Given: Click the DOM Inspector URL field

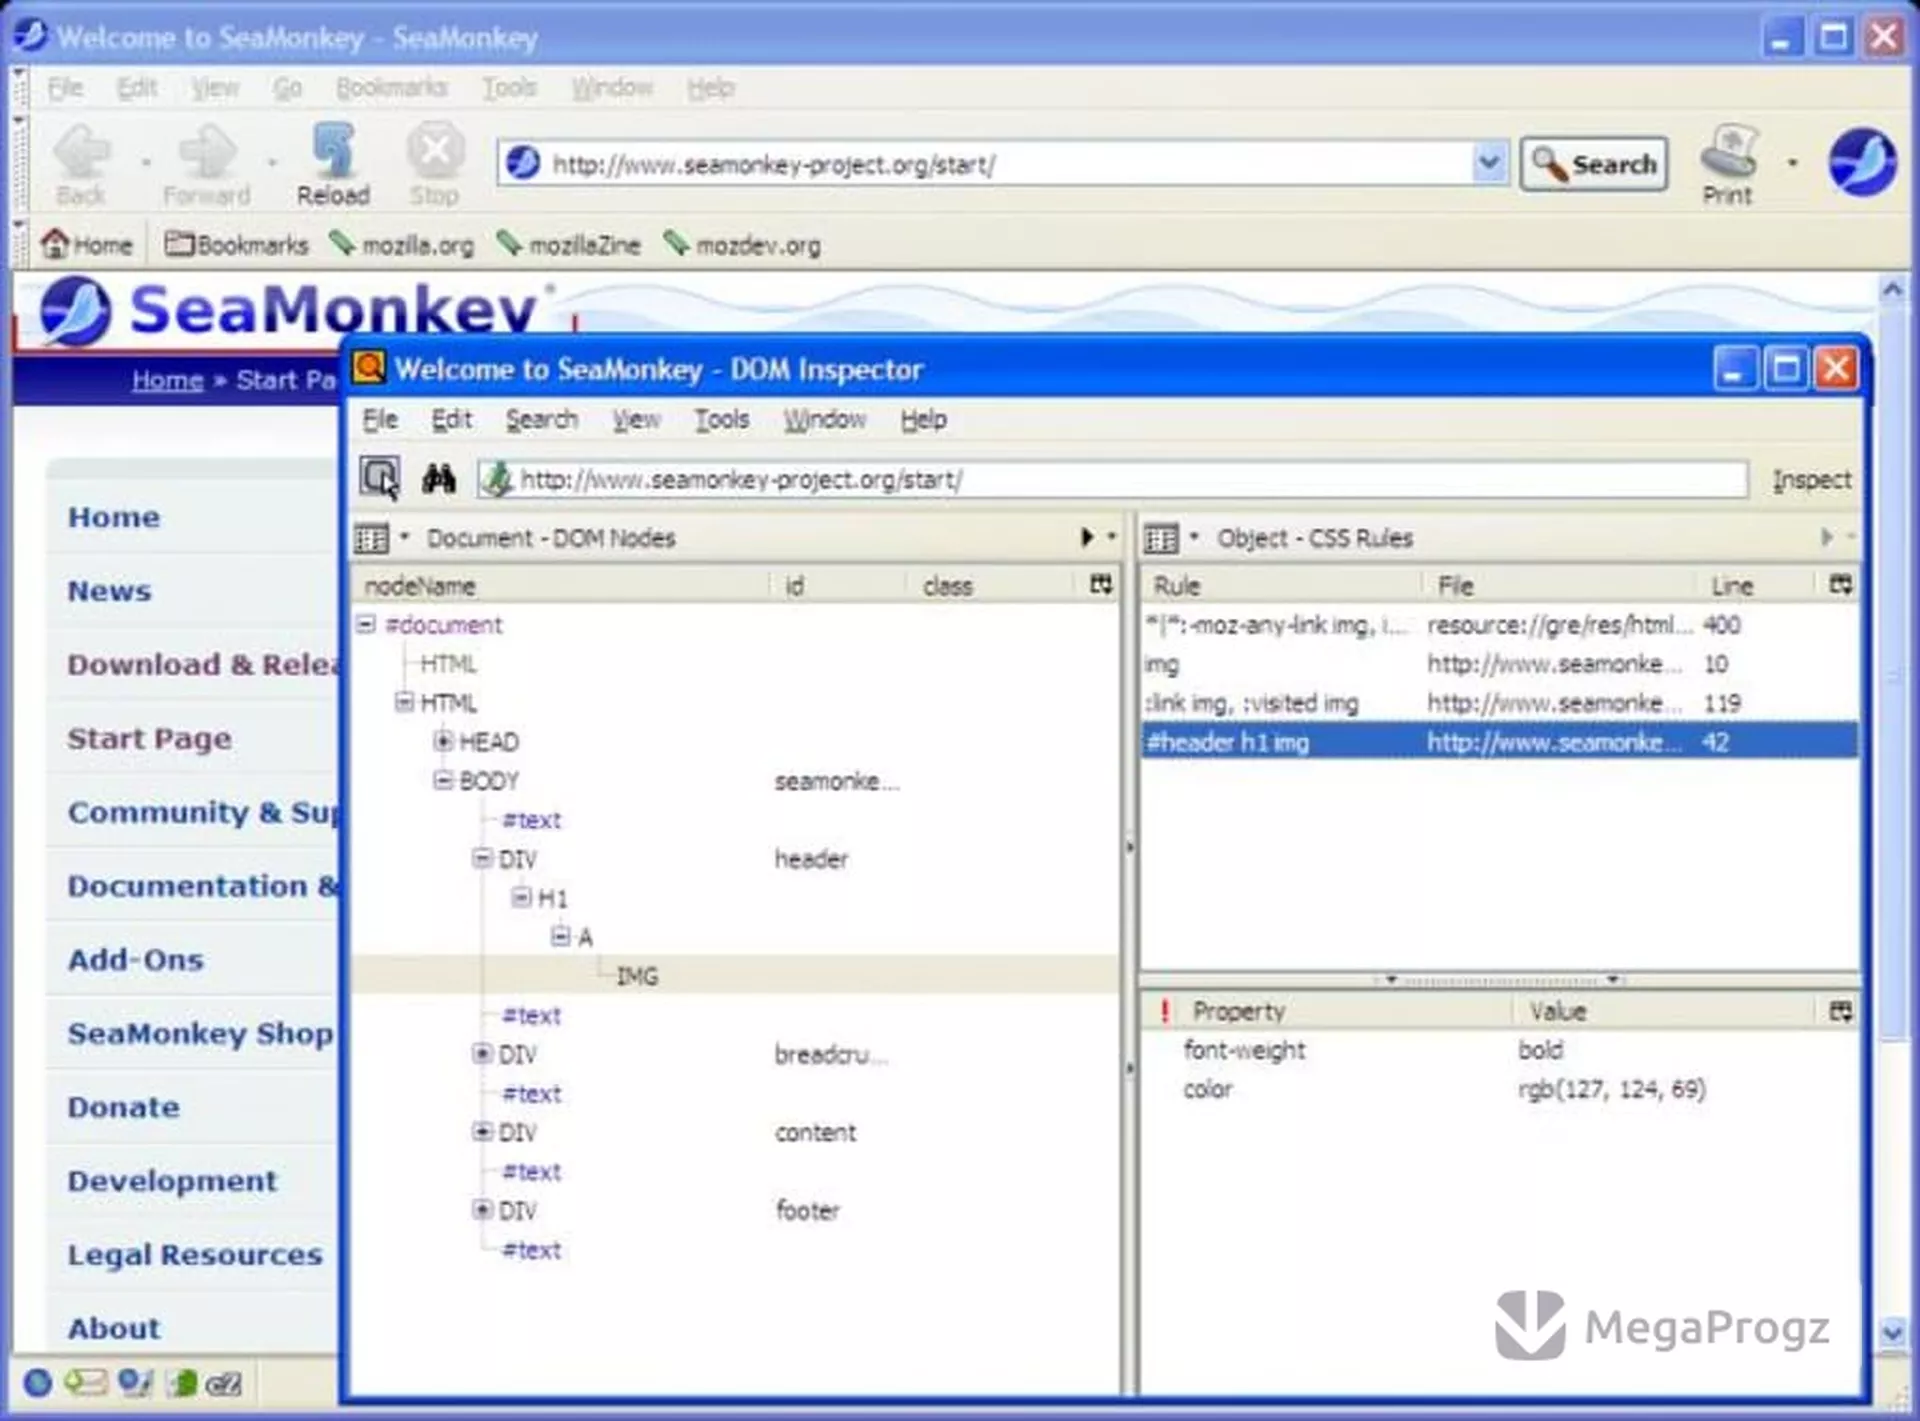Looking at the screenshot, I should pos(1113,479).
